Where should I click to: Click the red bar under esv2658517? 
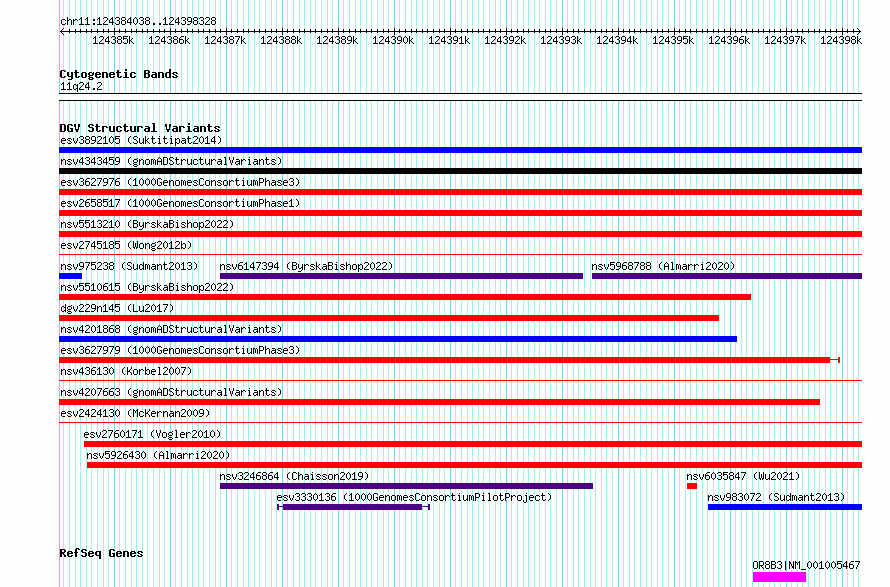click(x=460, y=213)
